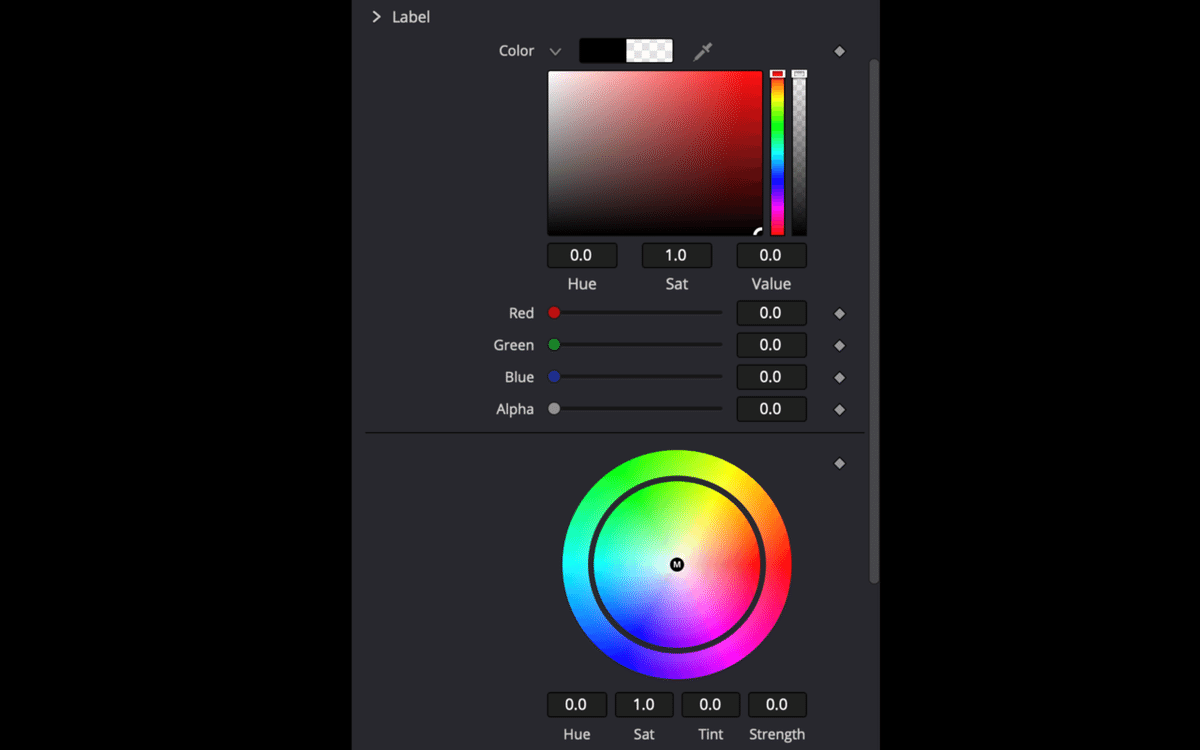The height and width of the screenshot is (750, 1200).
Task: Pick color with the eyedropper tool
Action: click(703, 51)
